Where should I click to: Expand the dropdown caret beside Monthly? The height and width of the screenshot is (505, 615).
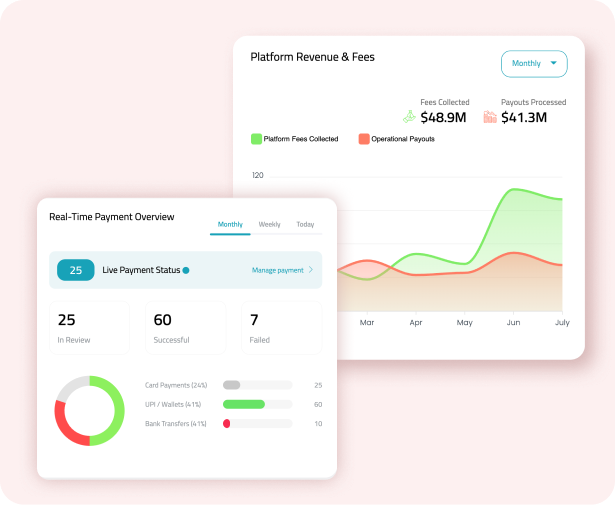coord(554,63)
